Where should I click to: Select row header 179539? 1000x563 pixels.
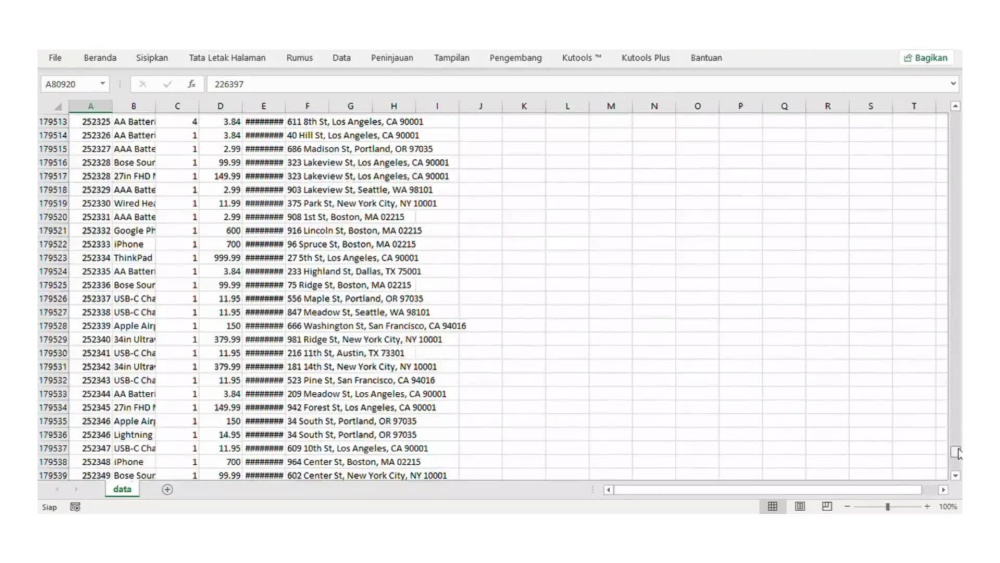(53, 475)
